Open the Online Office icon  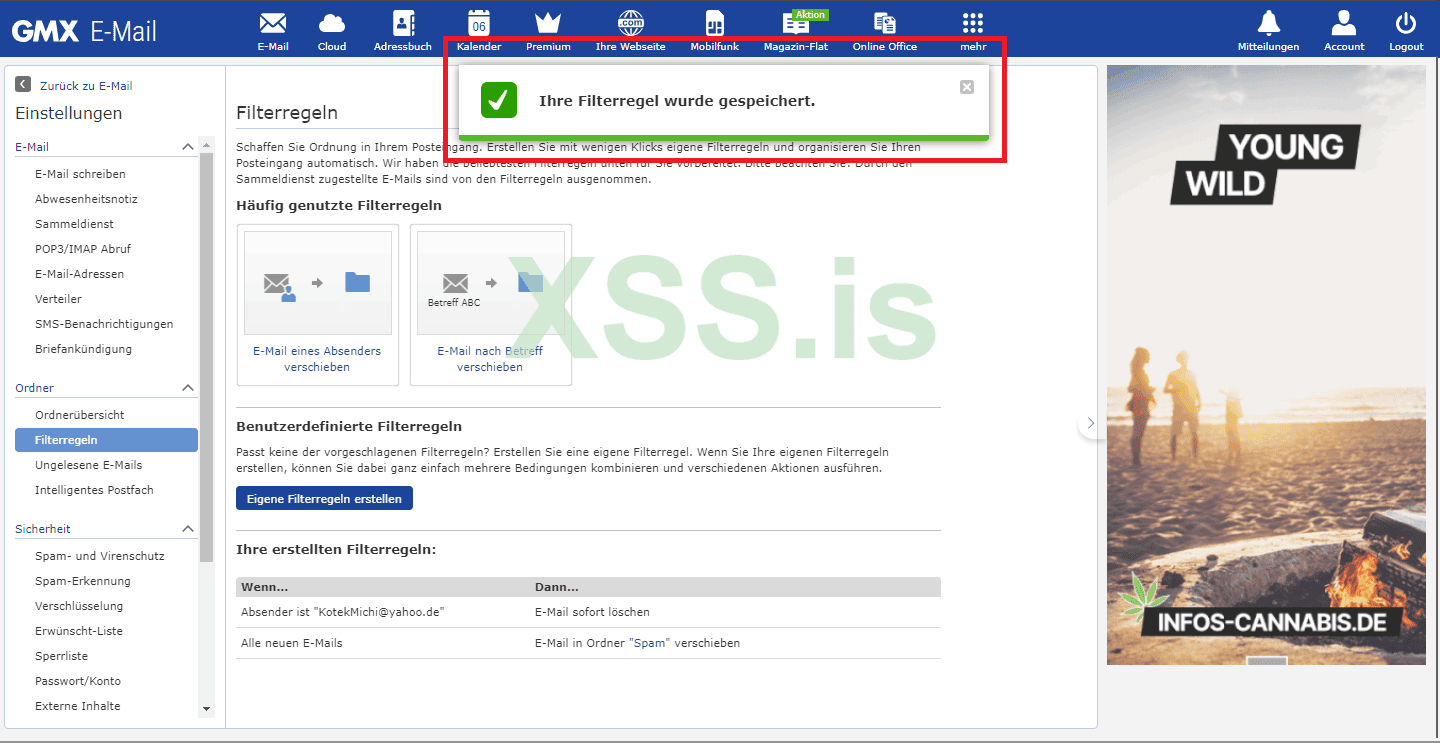pyautogui.click(x=884, y=31)
